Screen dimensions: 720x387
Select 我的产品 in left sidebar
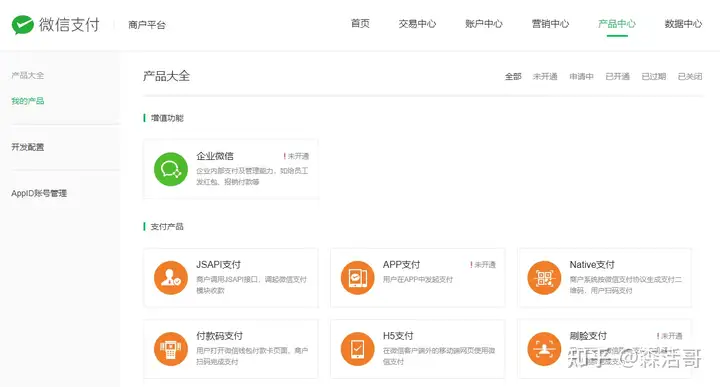(28, 101)
